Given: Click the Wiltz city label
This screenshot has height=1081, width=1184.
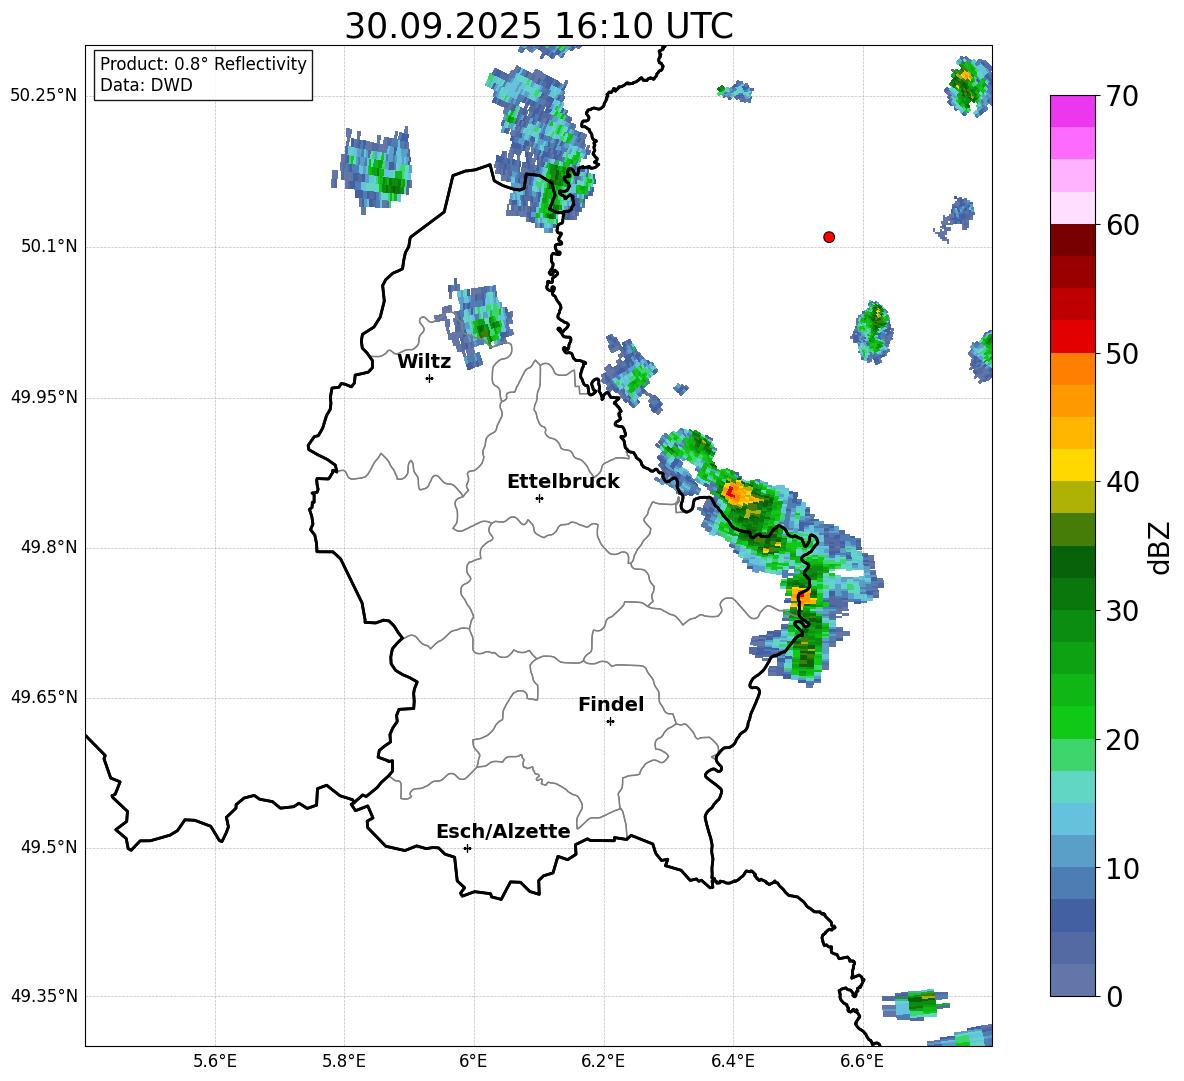Looking at the screenshot, I should 424,362.
